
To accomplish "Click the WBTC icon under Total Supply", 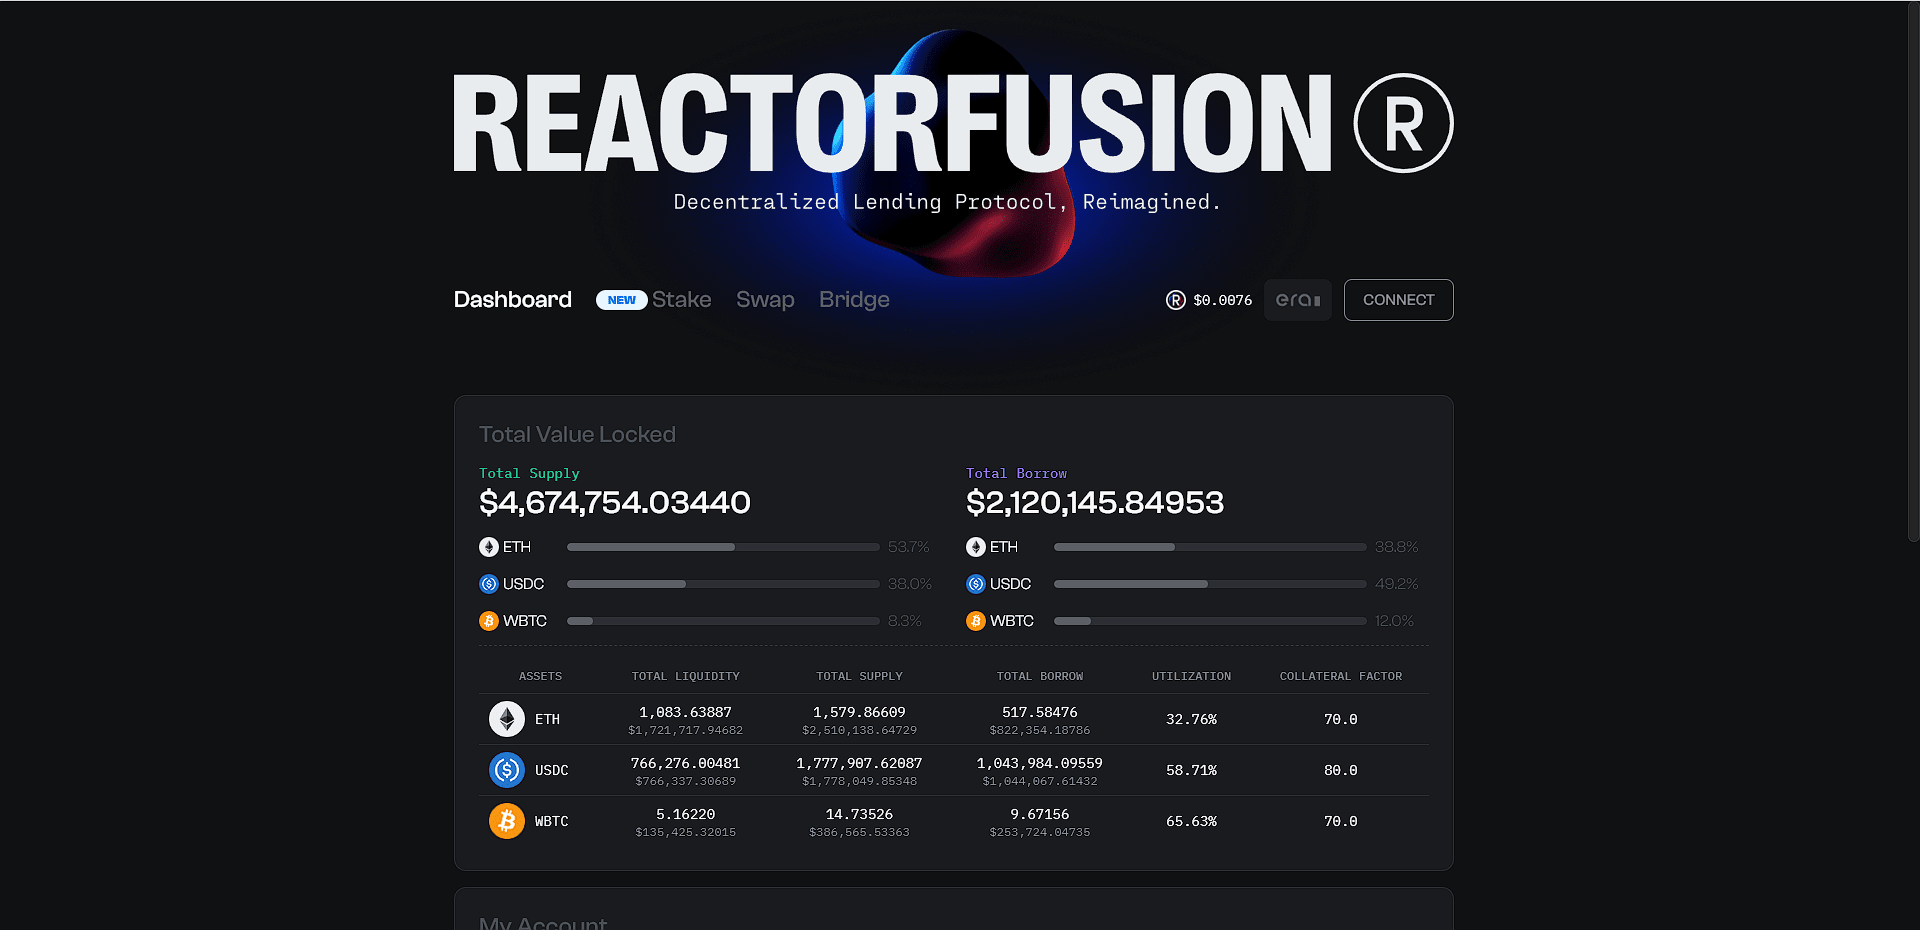I will [489, 621].
